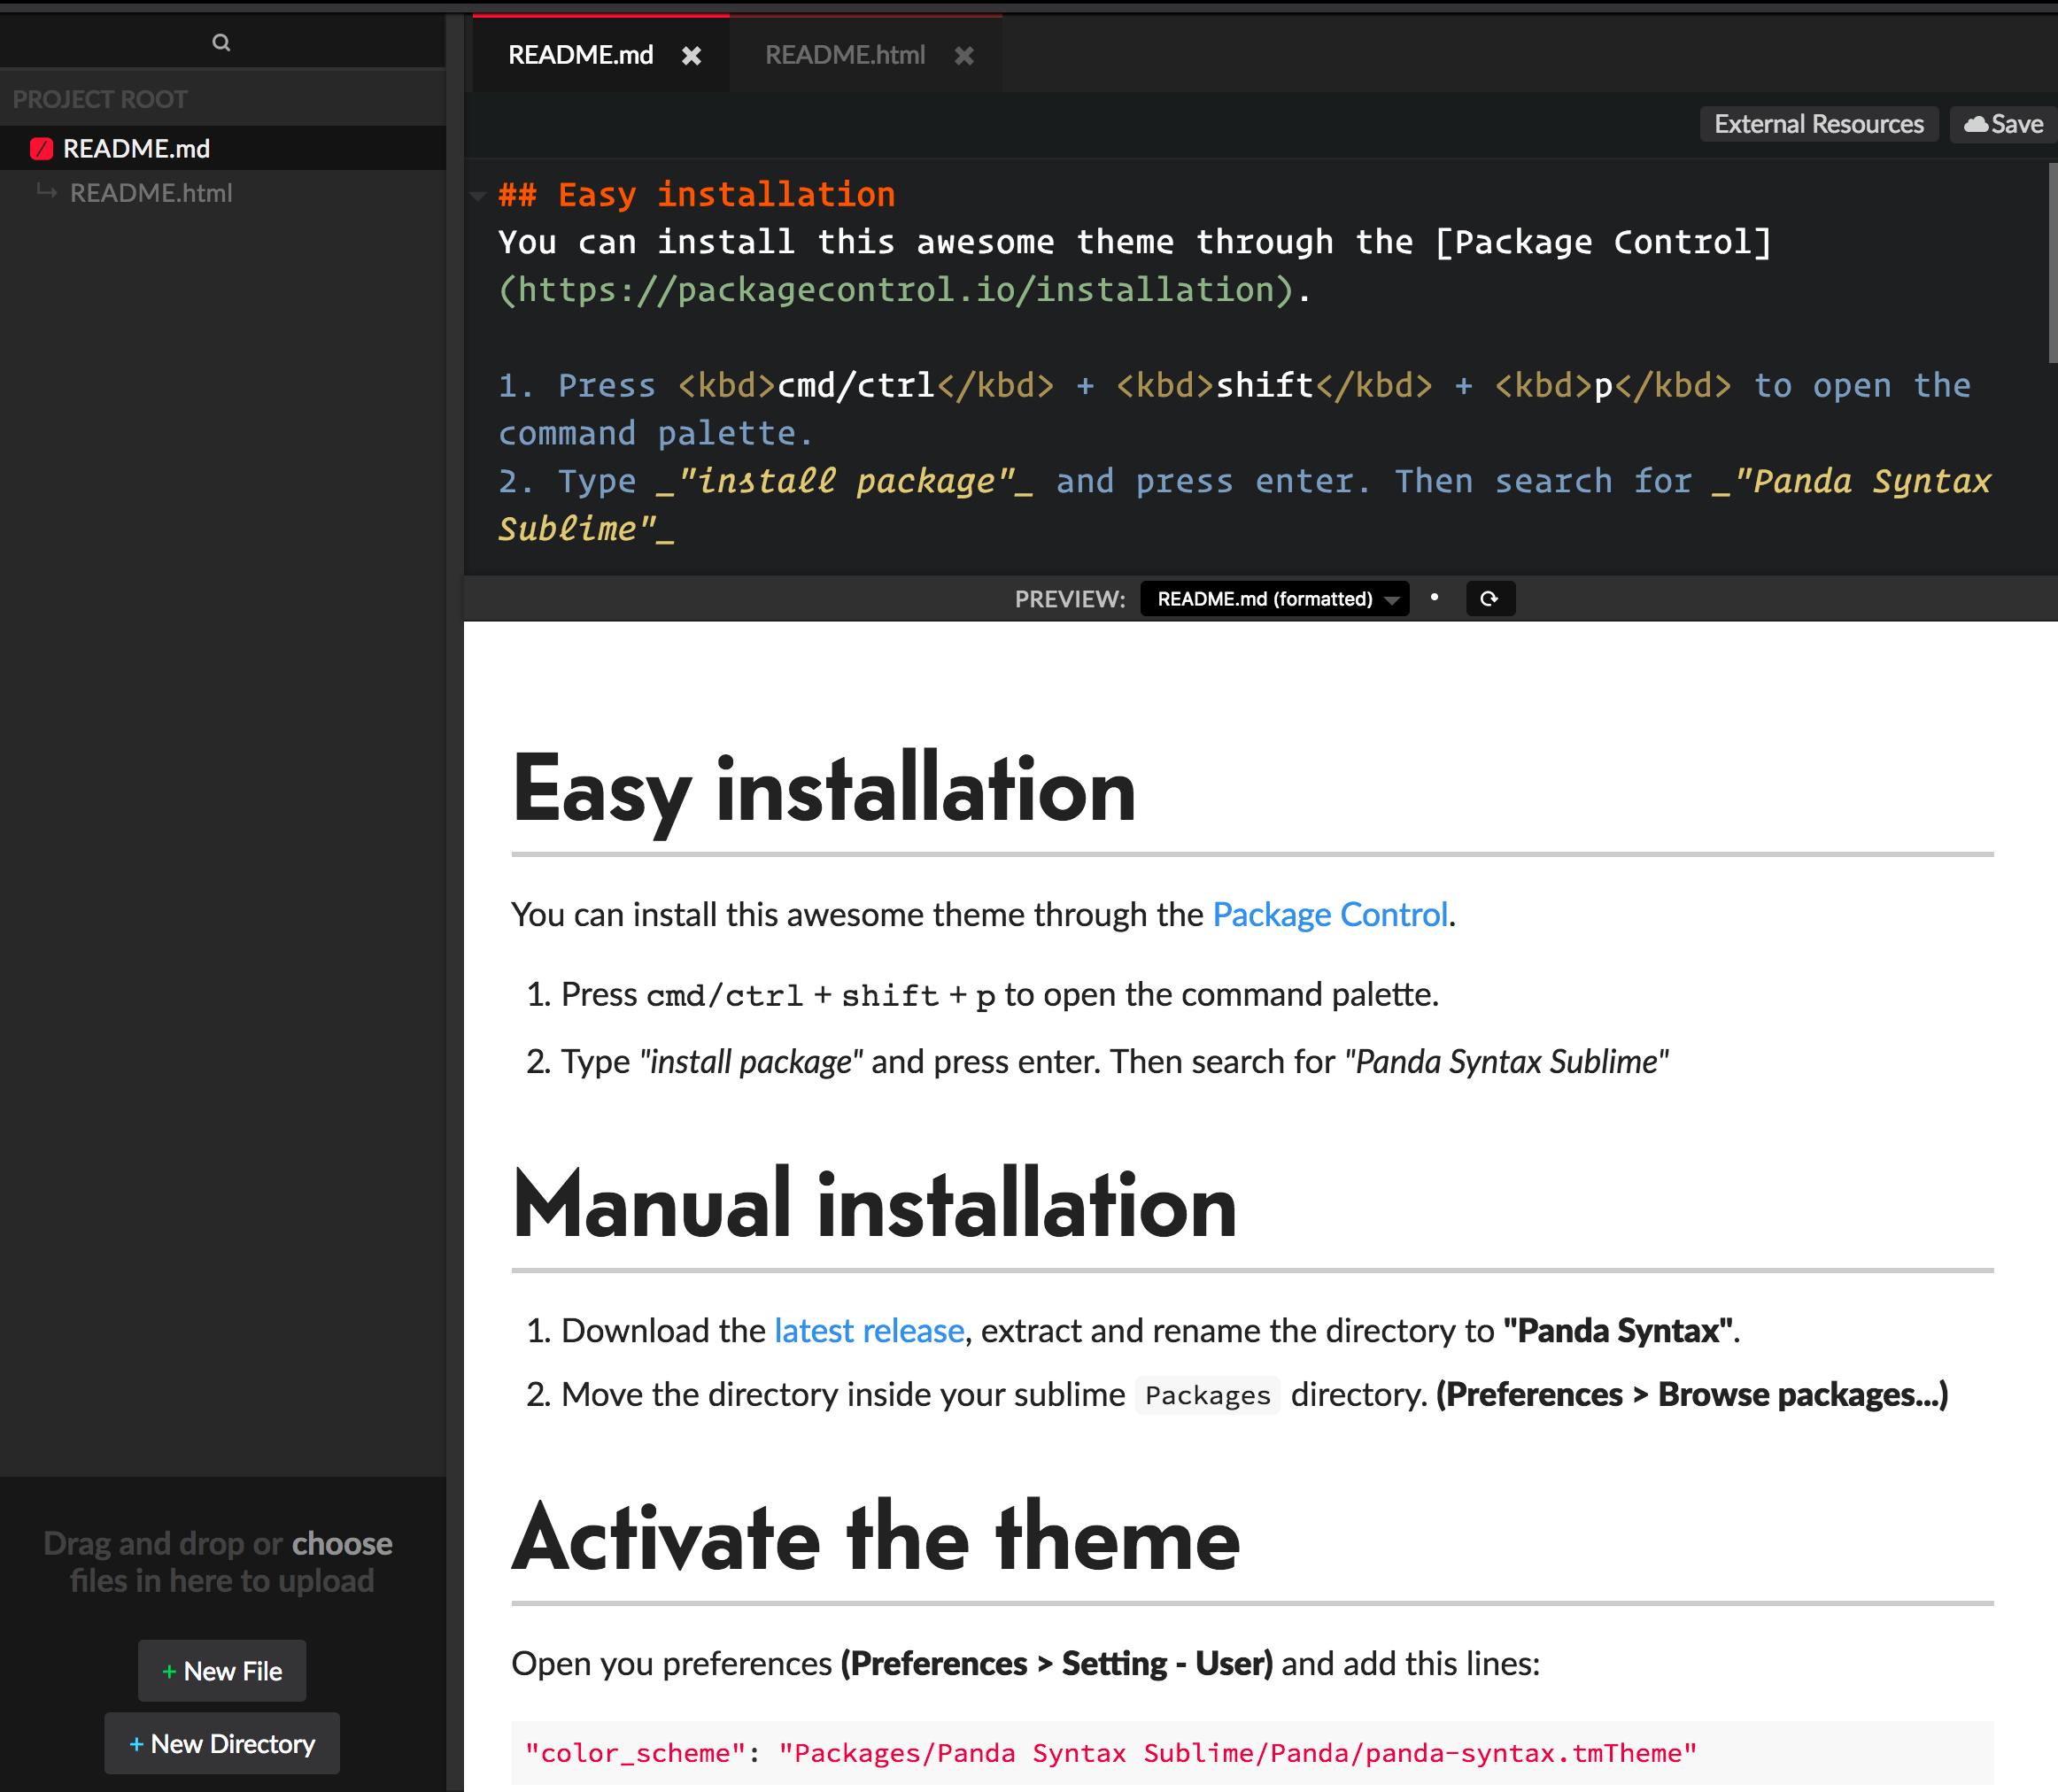Click the editor vertical scrollbar
This screenshot has width=2058, height=1792.
(2051, 264)
